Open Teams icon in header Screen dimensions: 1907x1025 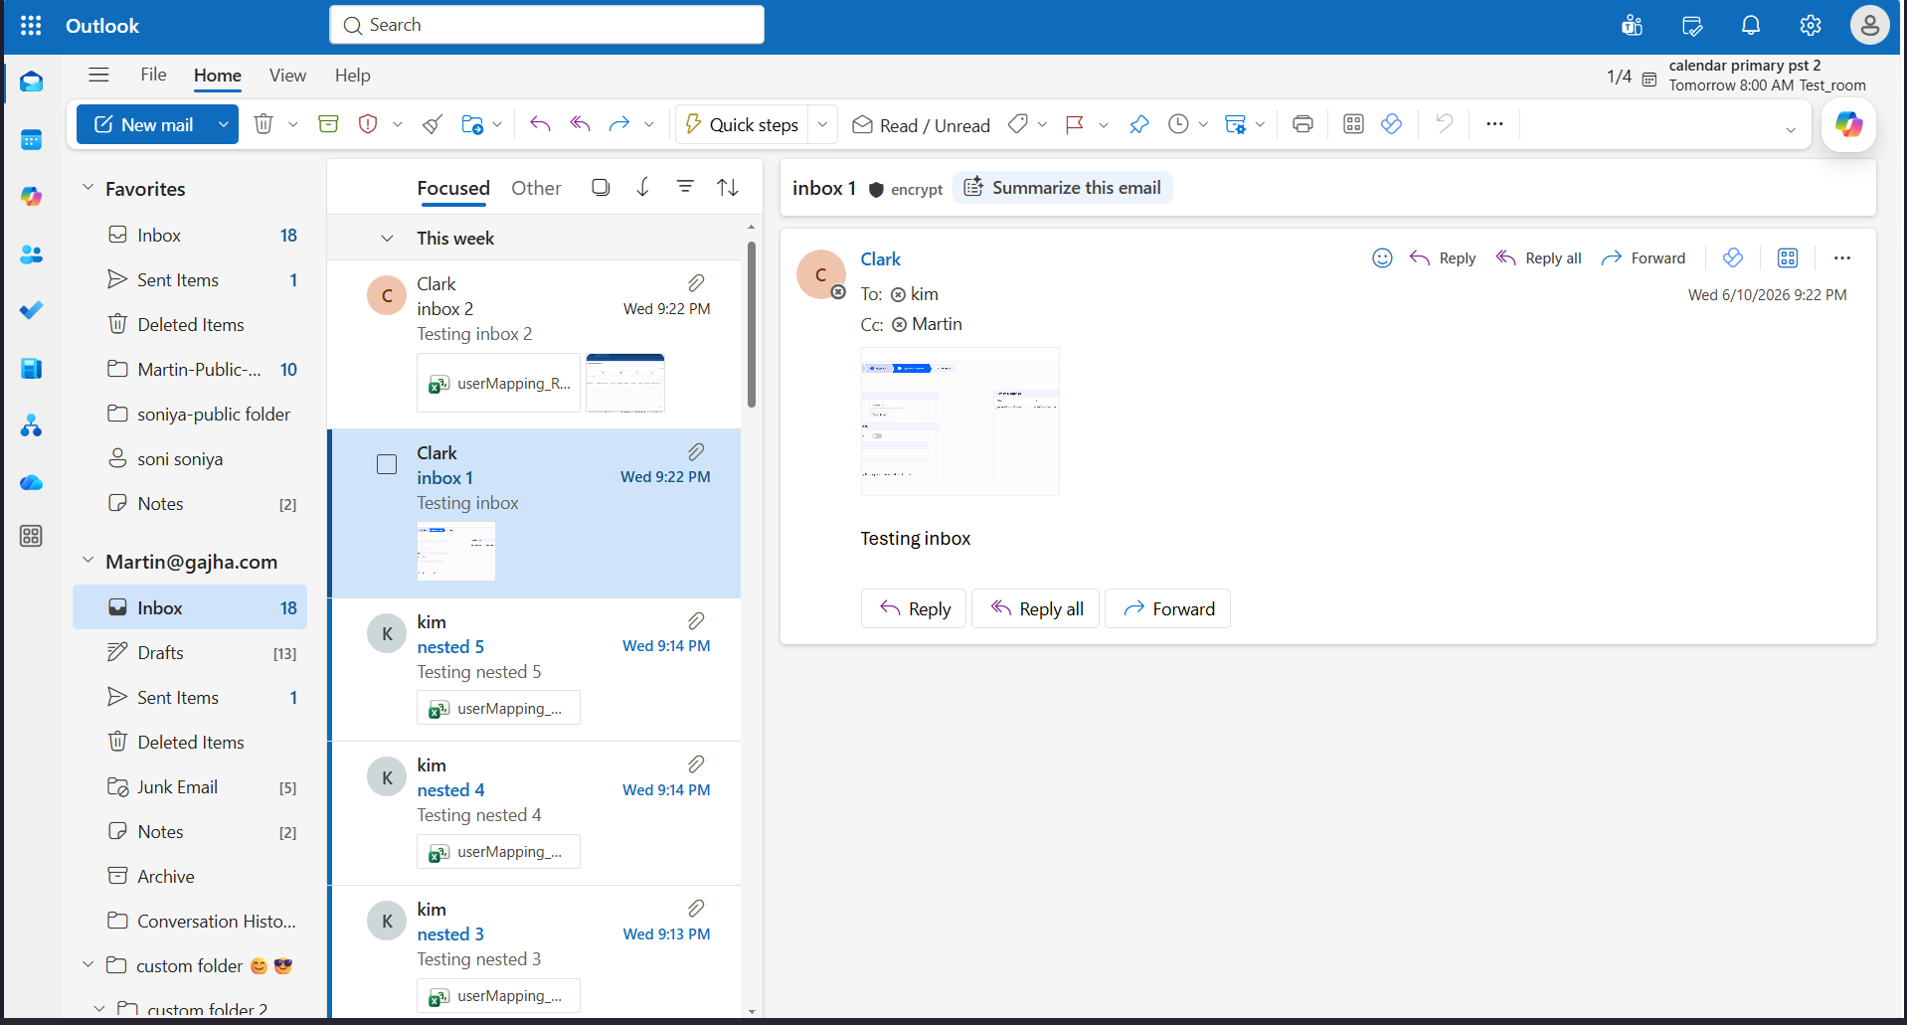1632,26
